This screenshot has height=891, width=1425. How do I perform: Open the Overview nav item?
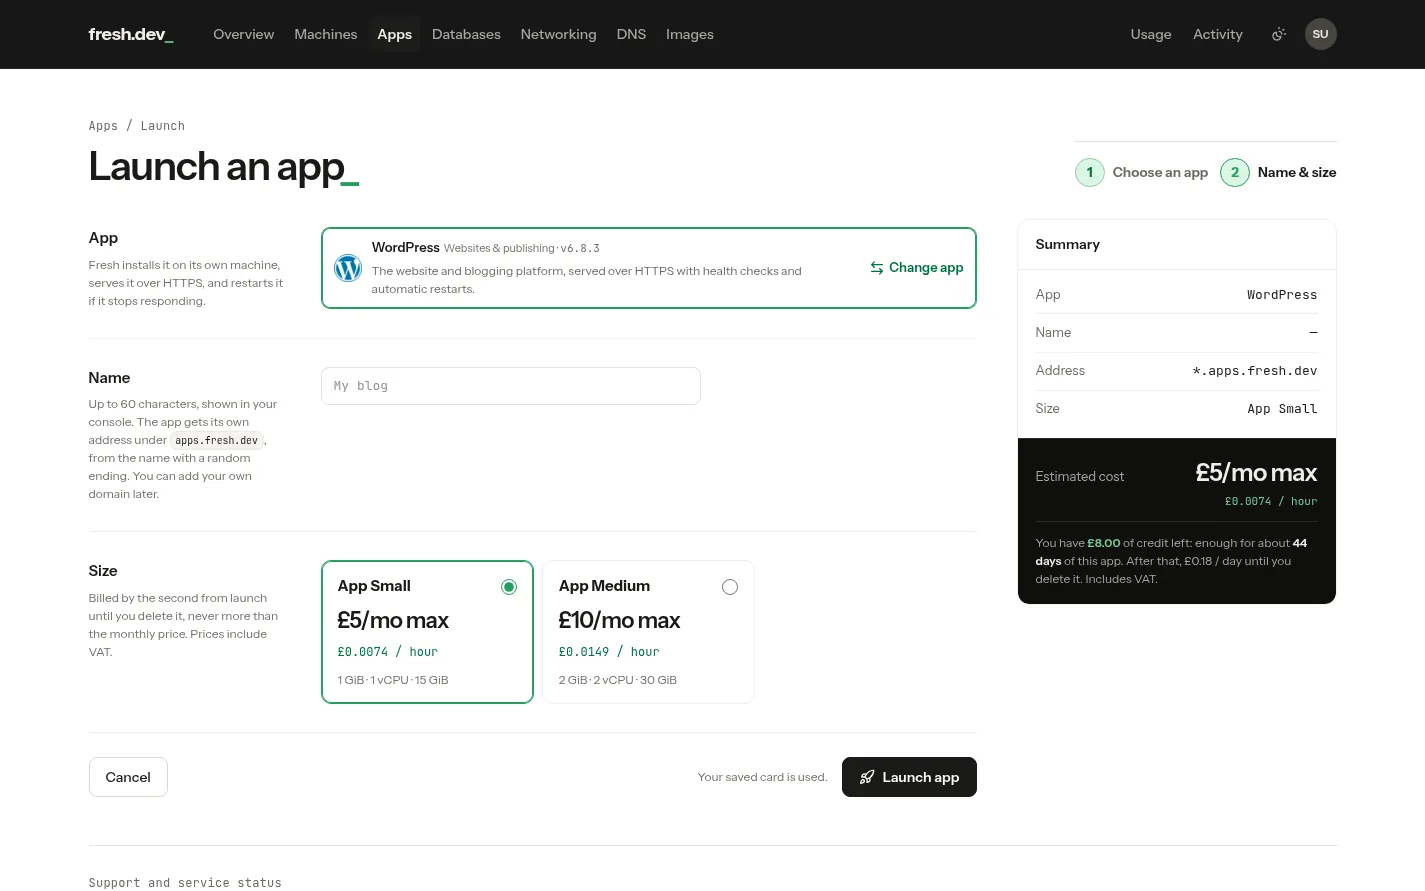point(243,34)
